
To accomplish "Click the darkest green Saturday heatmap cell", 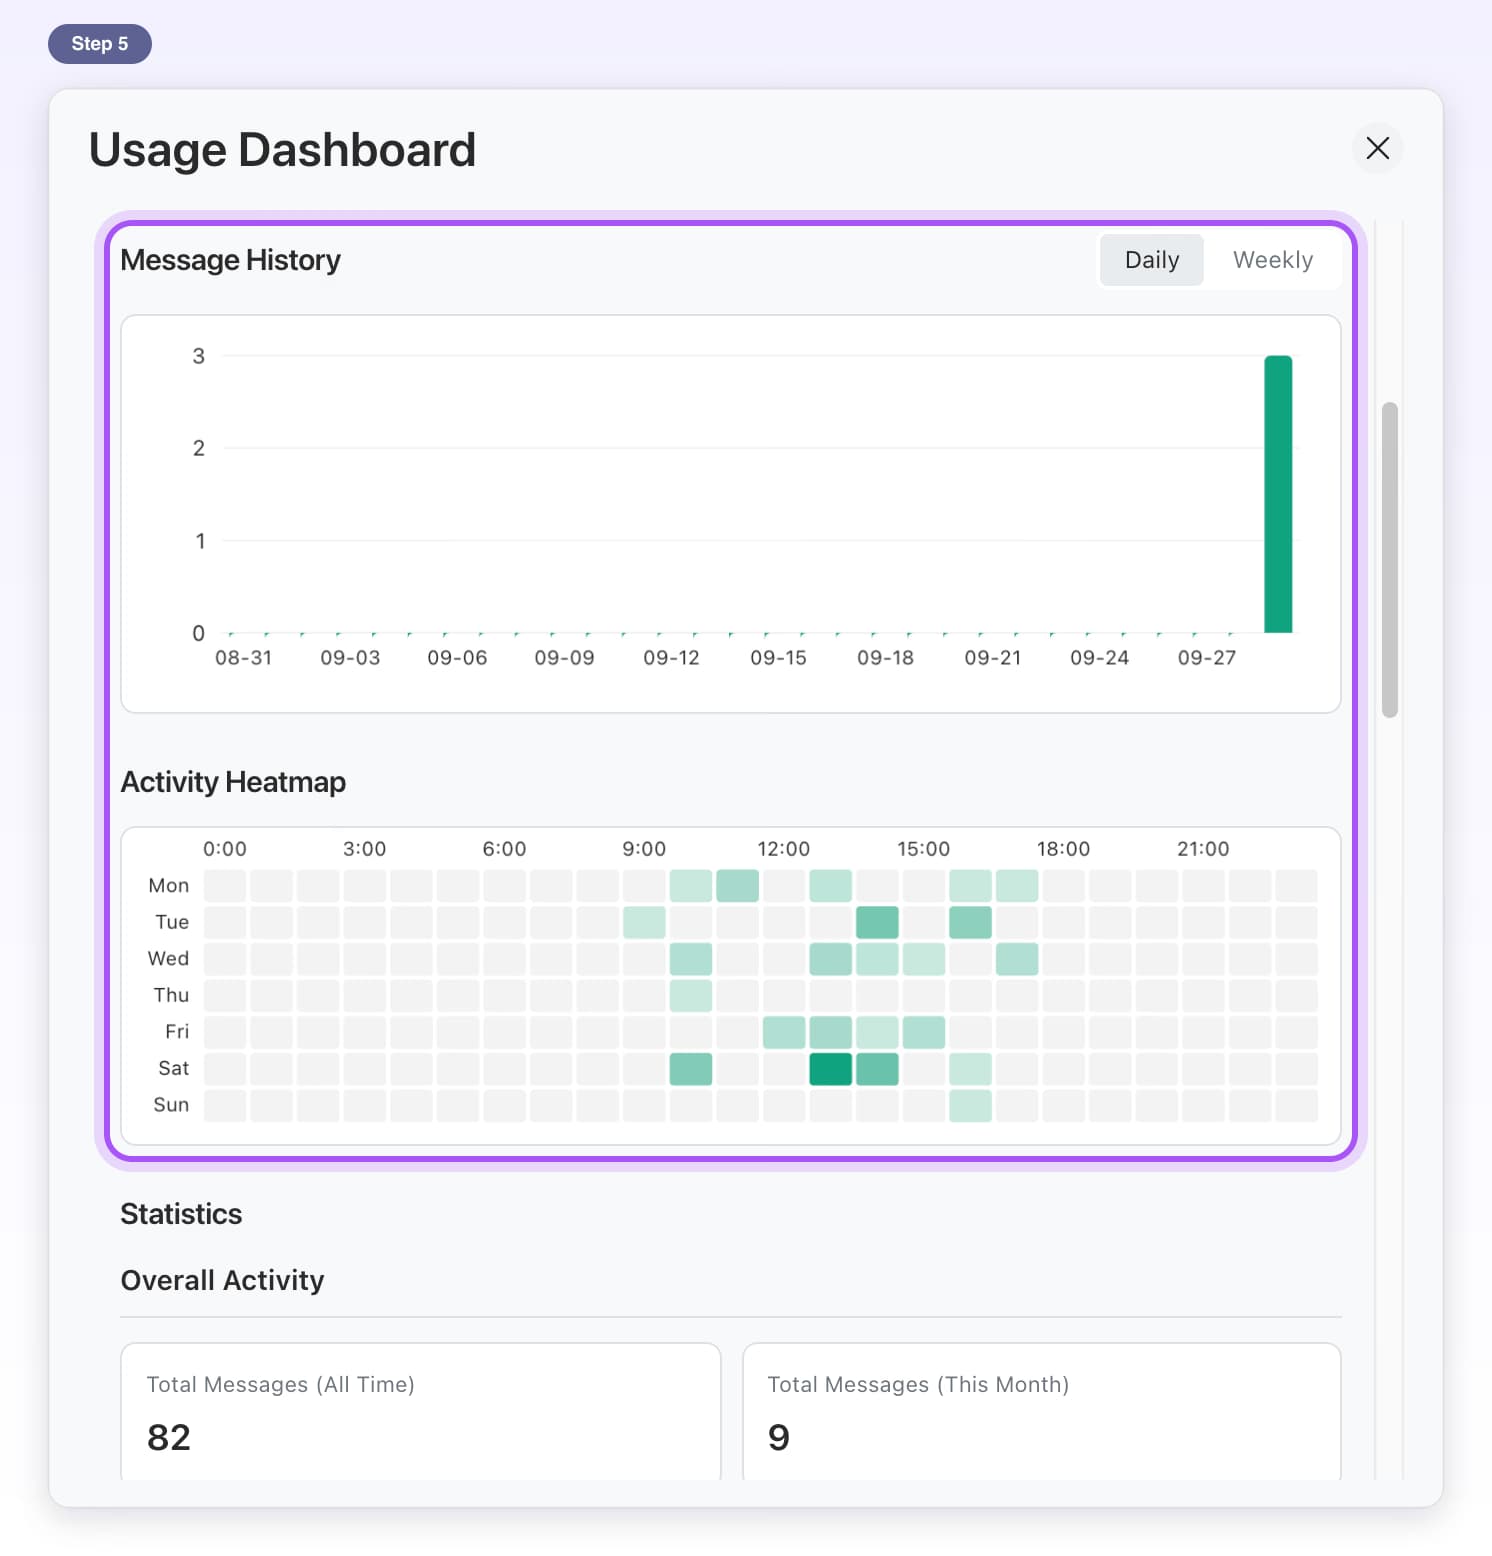I will 830,1069.
